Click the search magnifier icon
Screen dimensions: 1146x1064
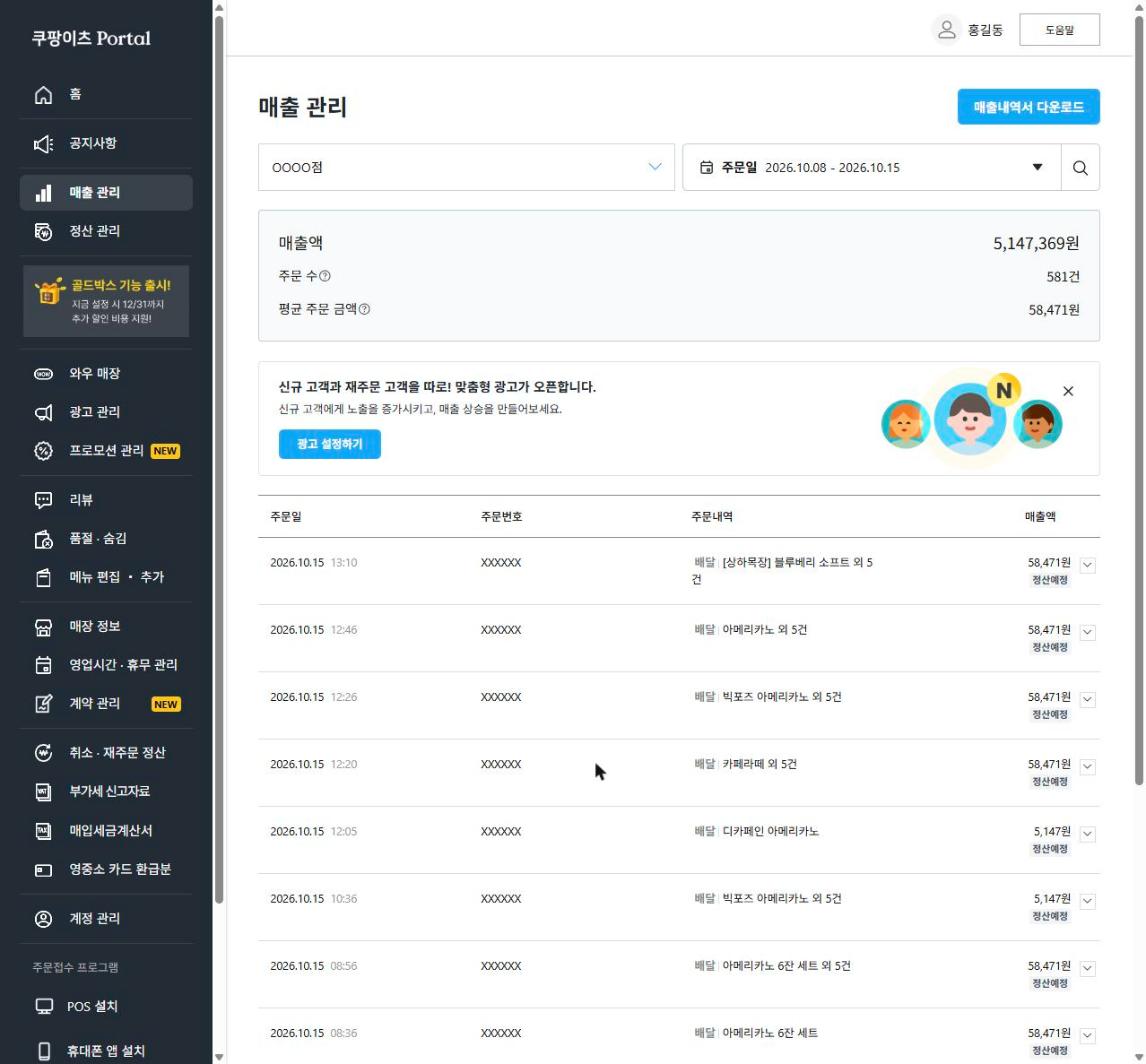coord(1079,168)
